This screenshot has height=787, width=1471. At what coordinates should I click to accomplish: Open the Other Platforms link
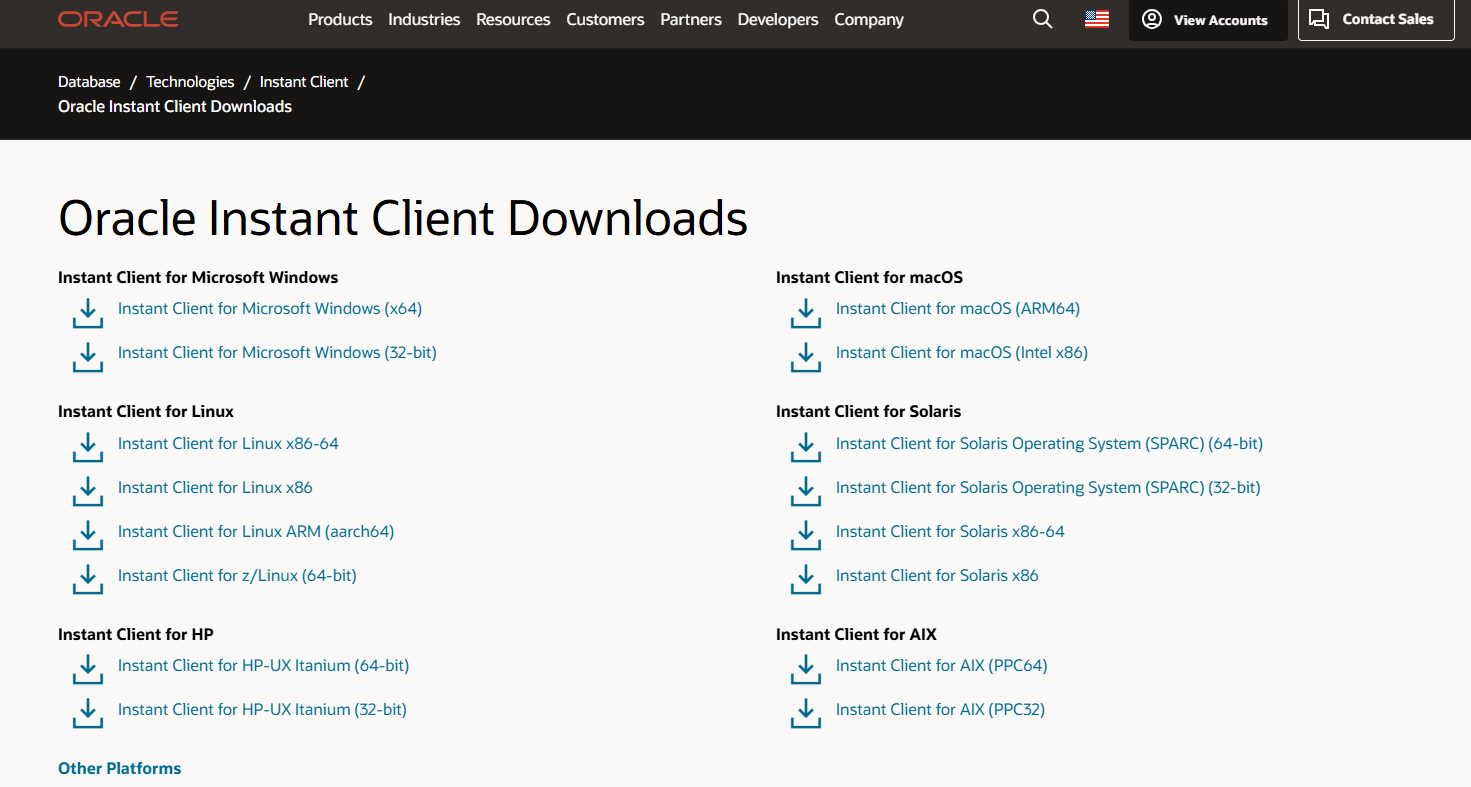click(120, 768)
